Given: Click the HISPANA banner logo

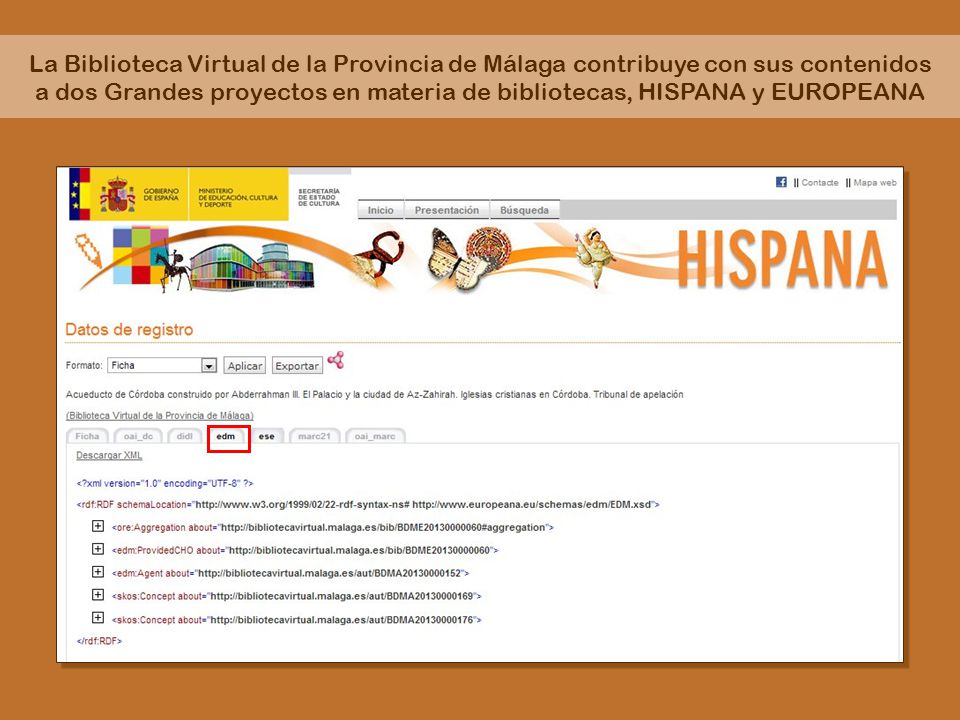Looking at the screenshot, I should click(782, 259).
